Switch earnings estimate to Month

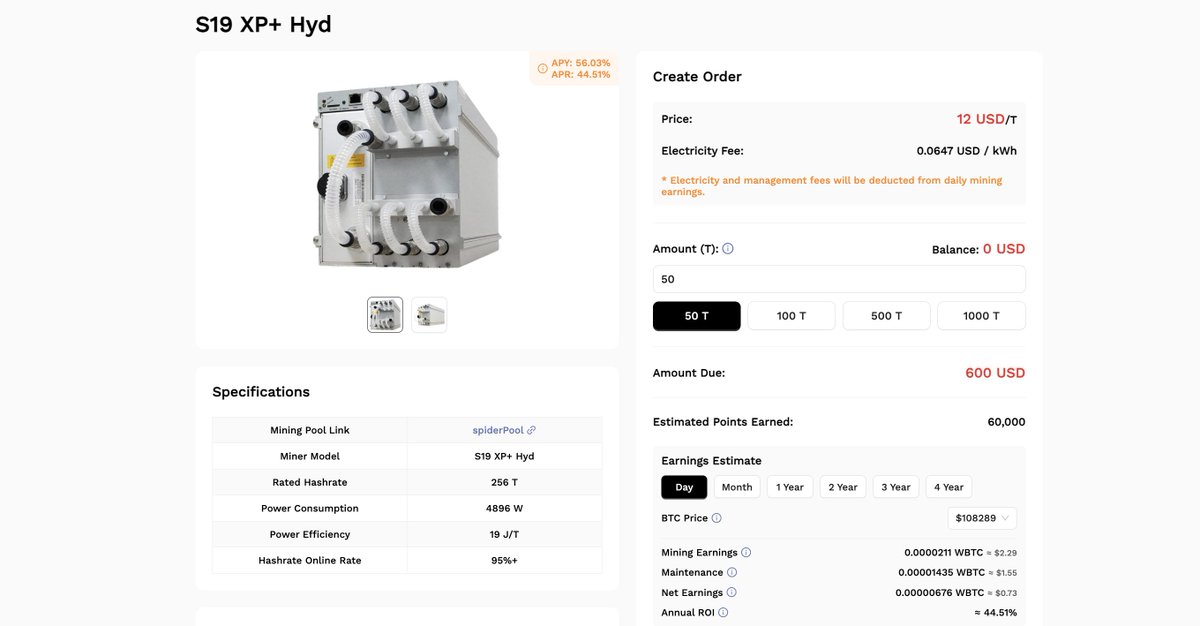point(737,487)
